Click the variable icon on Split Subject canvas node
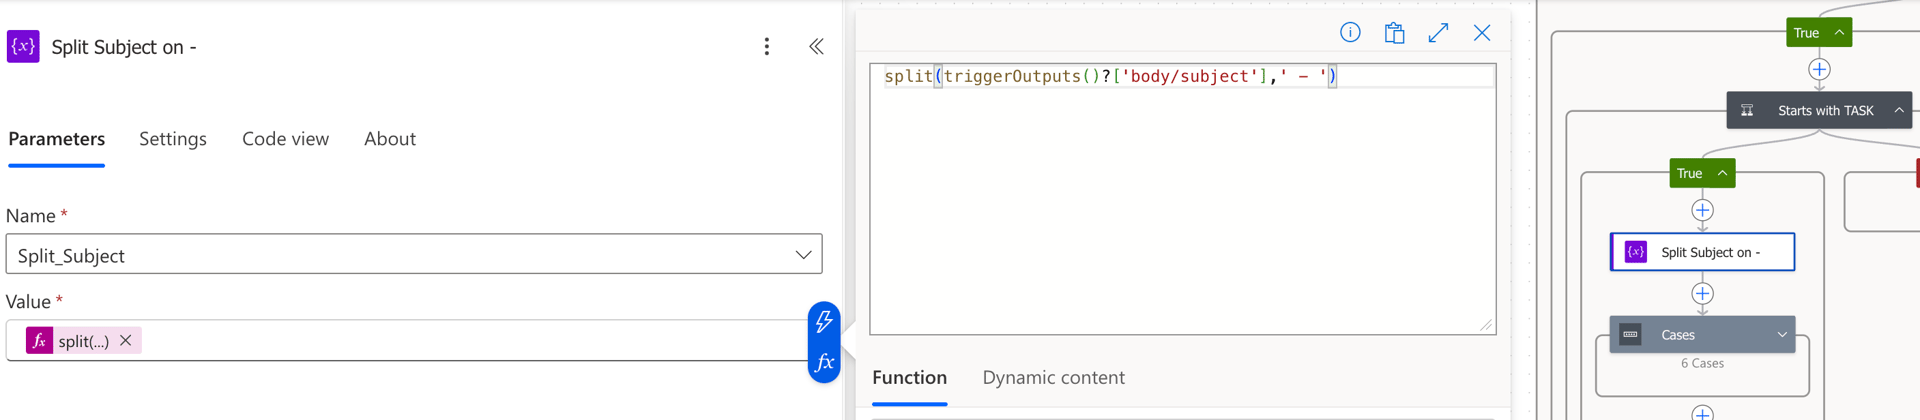The image size is (1920, 420). pyautogui.click(x=1636, y=252)
